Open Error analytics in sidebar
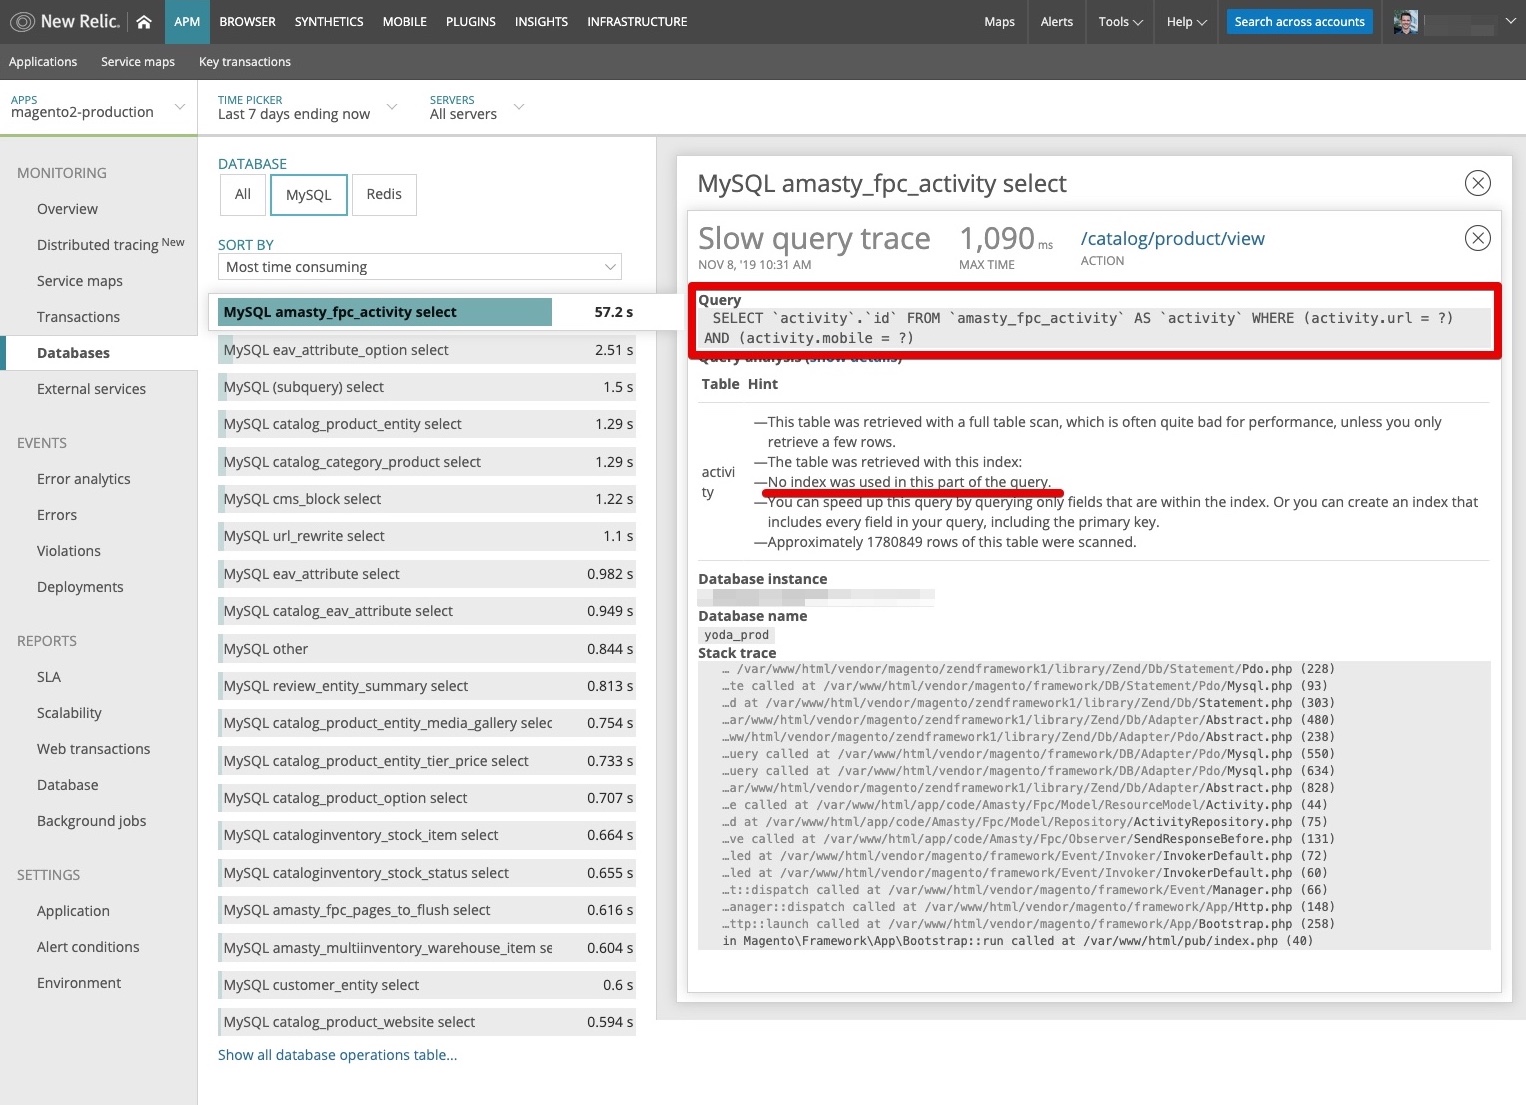1526x1105 pixels. [x=83, y=479]
